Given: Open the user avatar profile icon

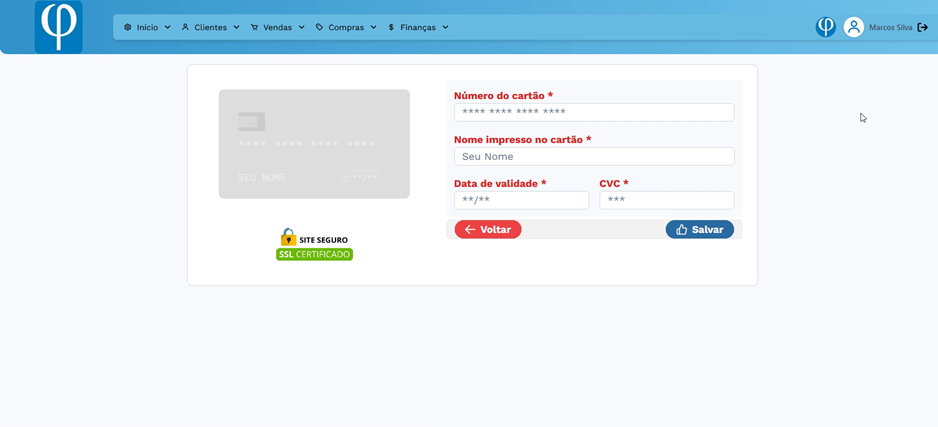Looking at the screenshot, I should (x=853, y=27).
